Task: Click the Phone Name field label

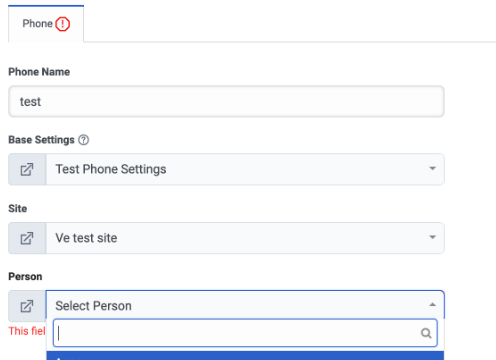Action: [39, 72]
